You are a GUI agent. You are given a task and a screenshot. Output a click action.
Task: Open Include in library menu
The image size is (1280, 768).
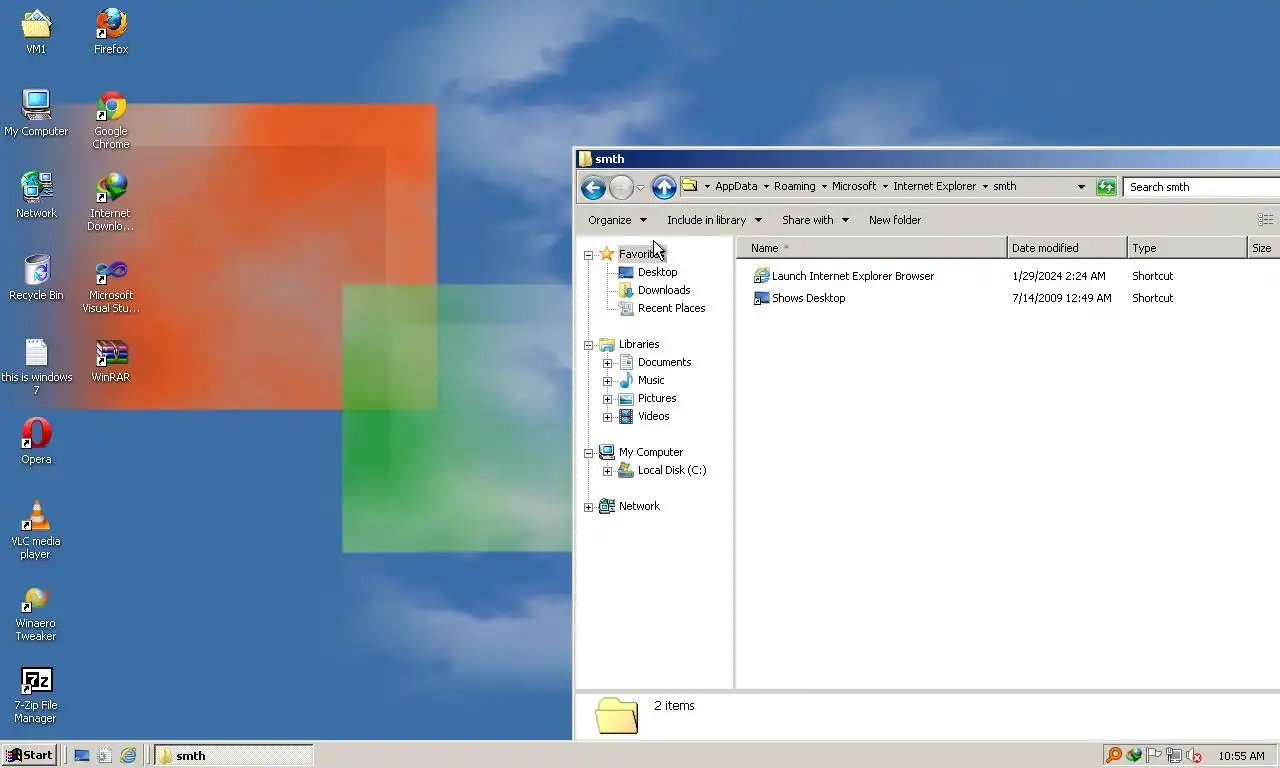pos(714,220)
